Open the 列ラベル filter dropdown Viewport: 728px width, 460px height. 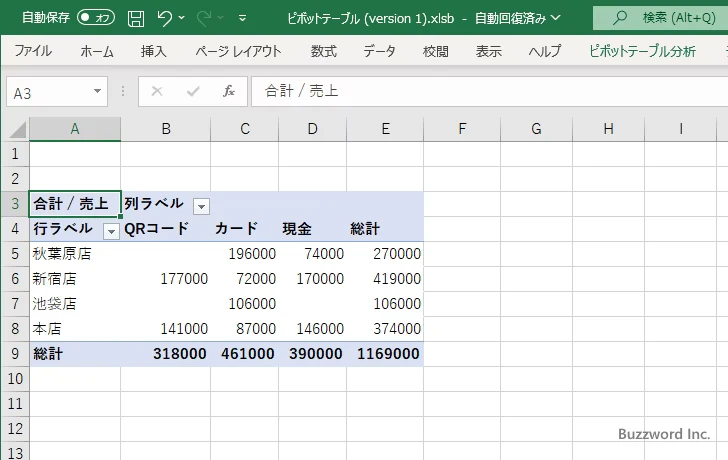click(x=202, y=207)
